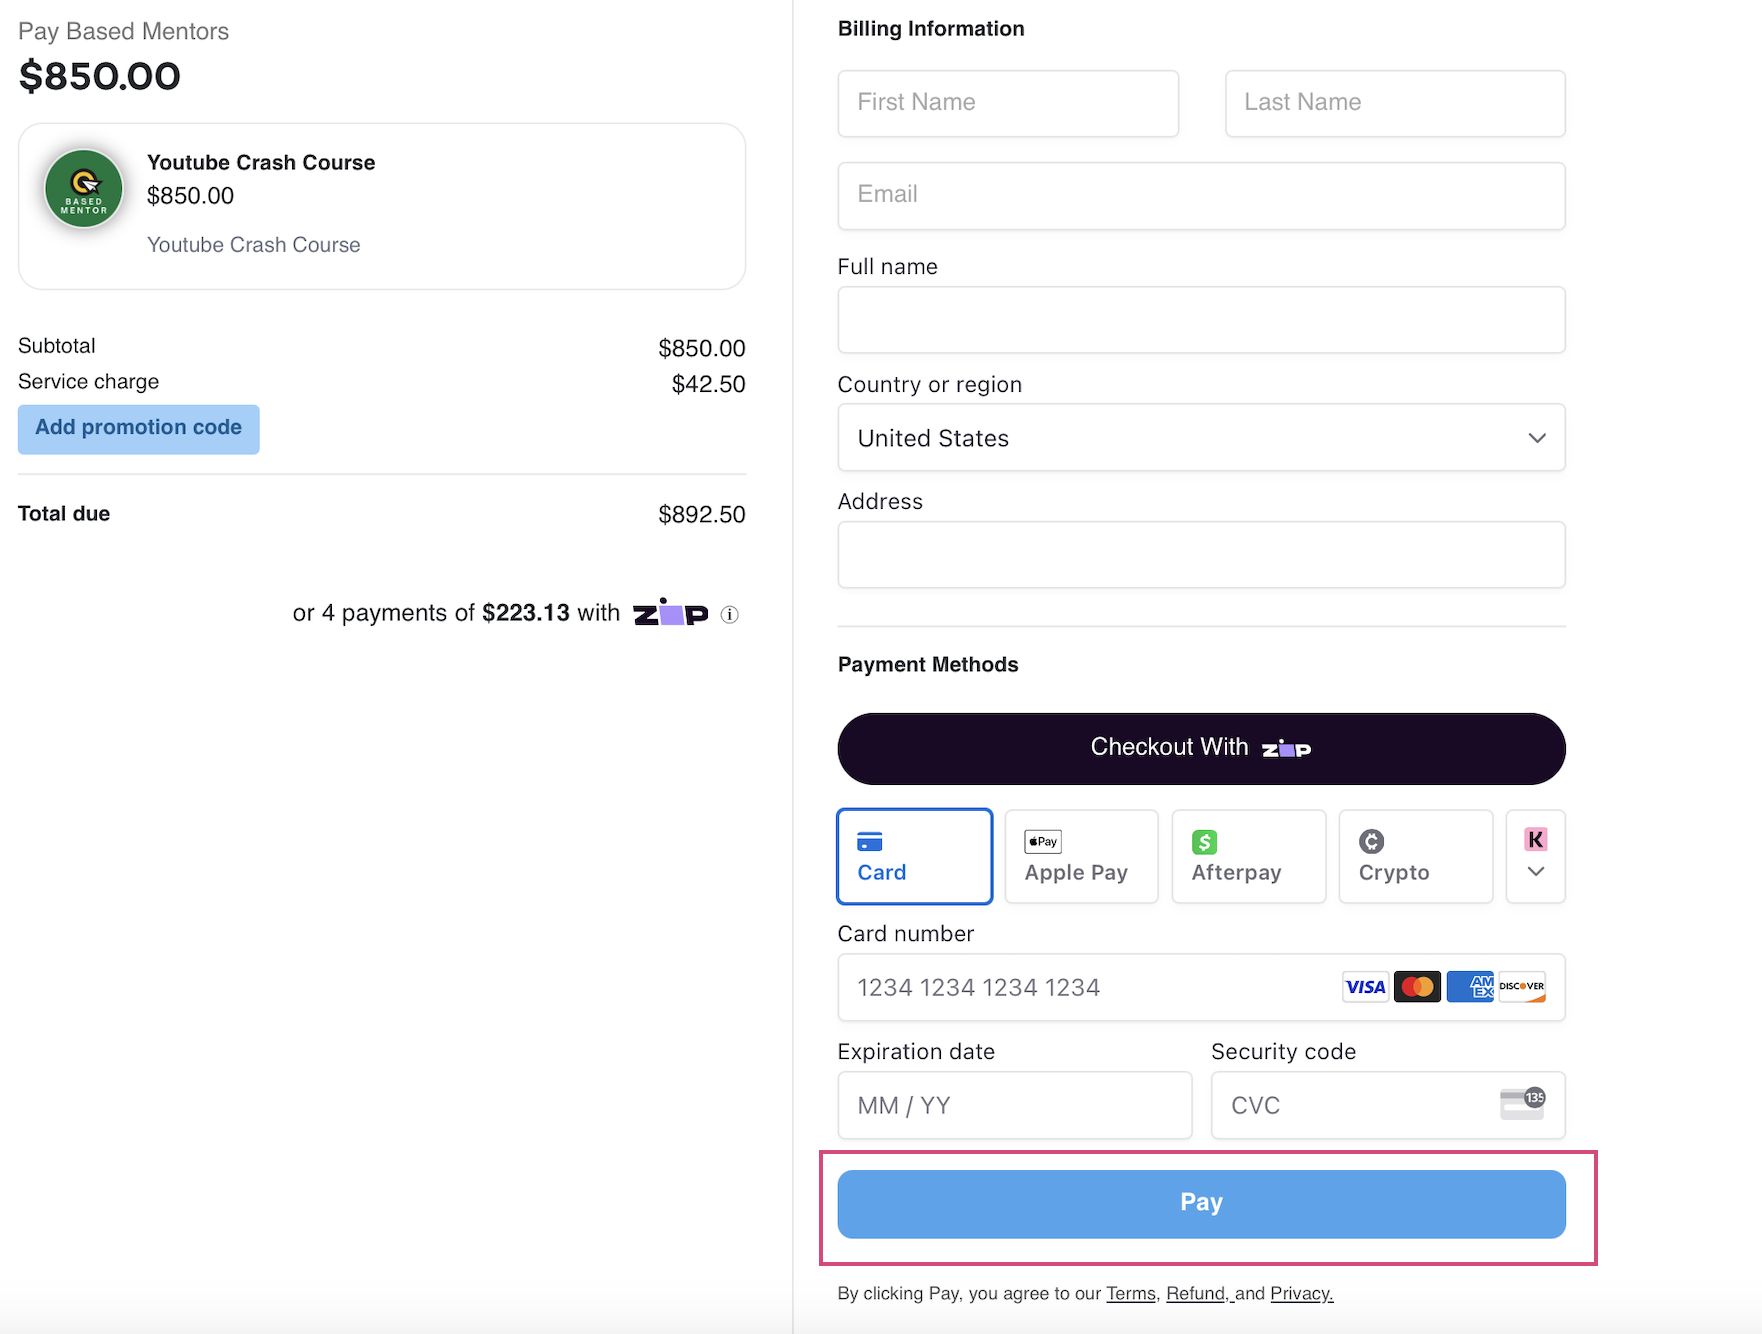Select the Apple Pay payment method

[x=1081, y=856]
